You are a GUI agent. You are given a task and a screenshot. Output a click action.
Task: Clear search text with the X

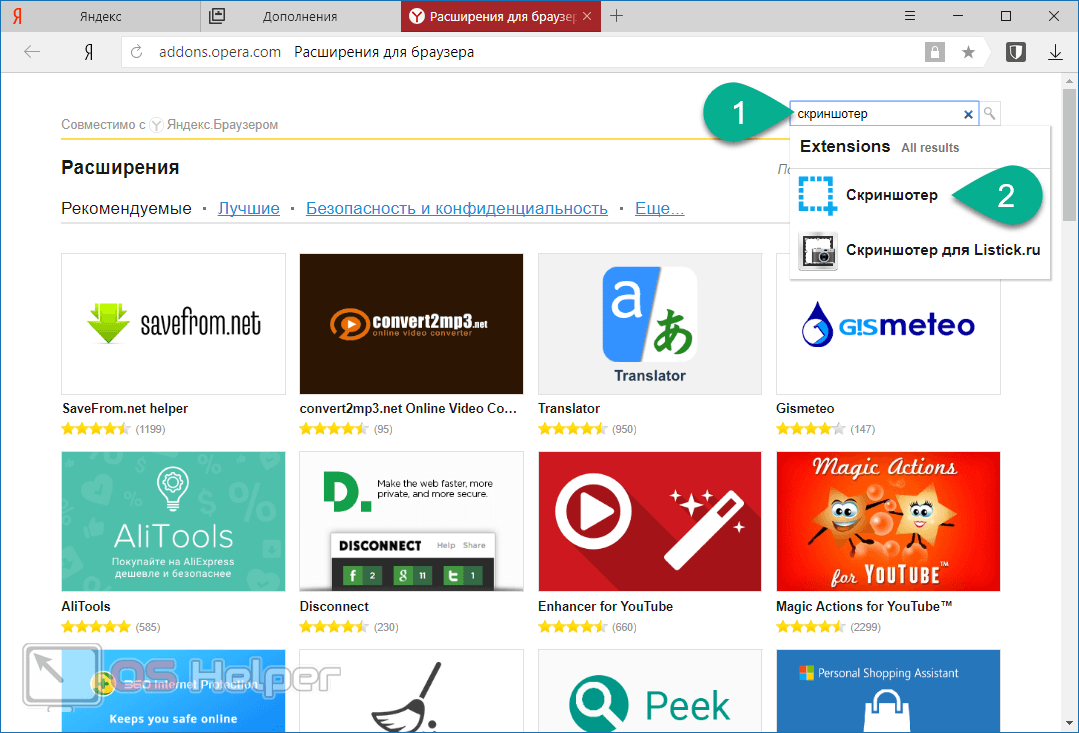click(x=968, y=114)
